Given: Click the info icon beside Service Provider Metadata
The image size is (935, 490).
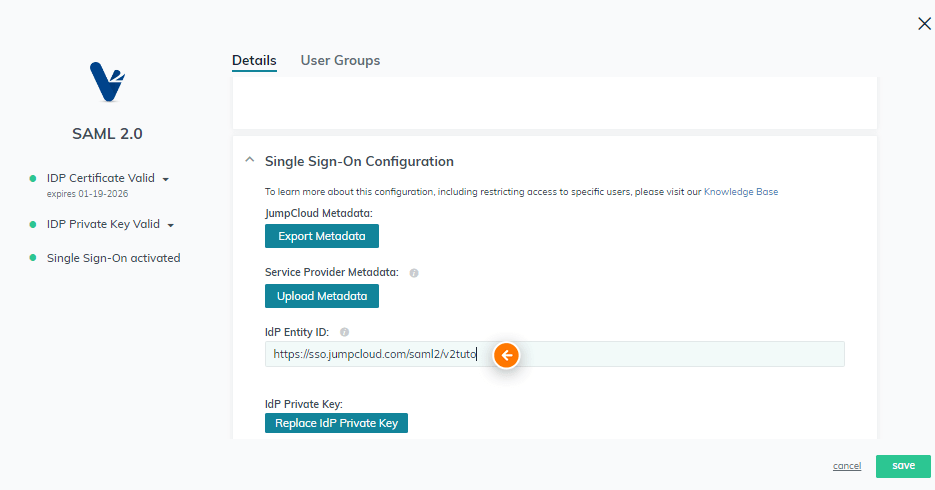Looking at the screenshot, I should click(414, 273).
